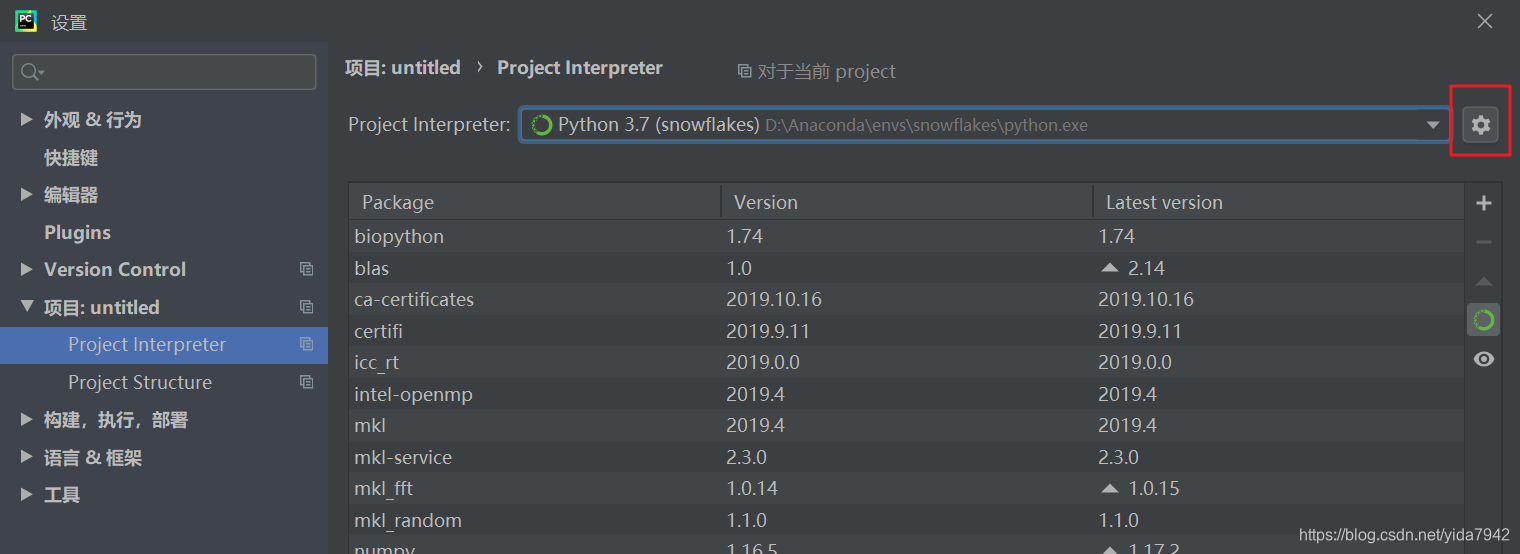Click the plus icon to install package

point(1483,203)
